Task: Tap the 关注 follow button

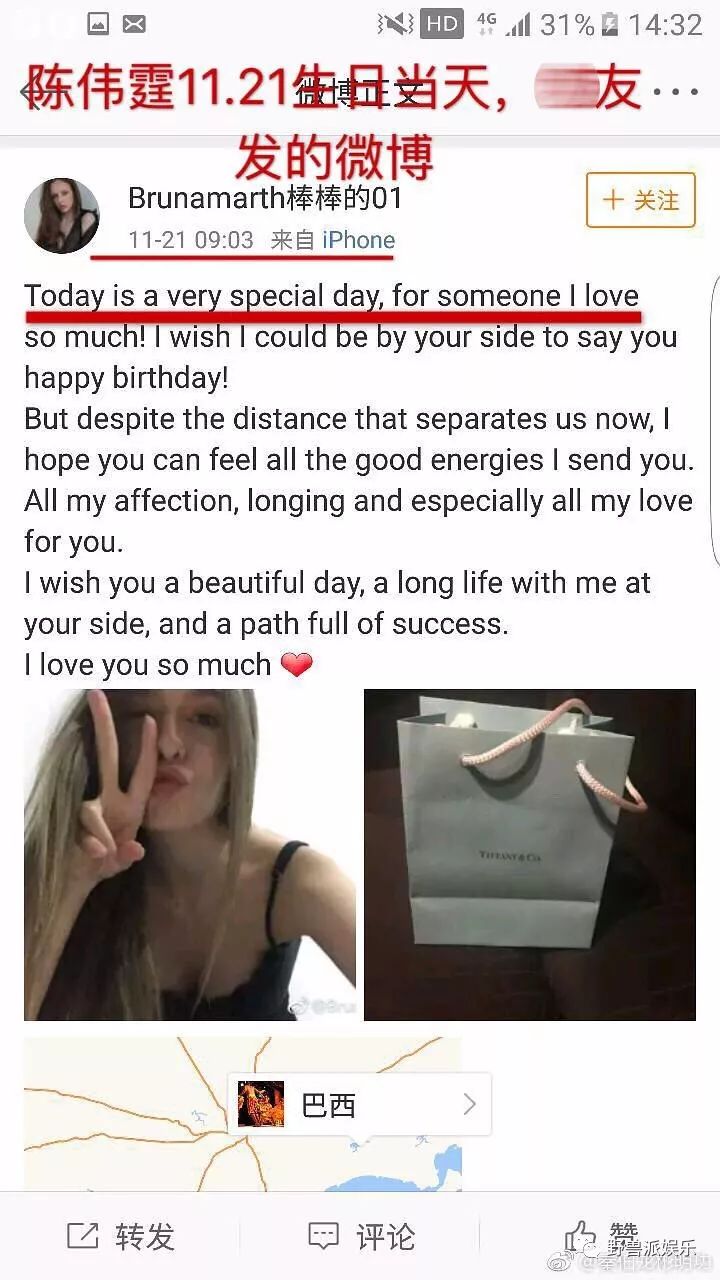Action: click(640, 200)
